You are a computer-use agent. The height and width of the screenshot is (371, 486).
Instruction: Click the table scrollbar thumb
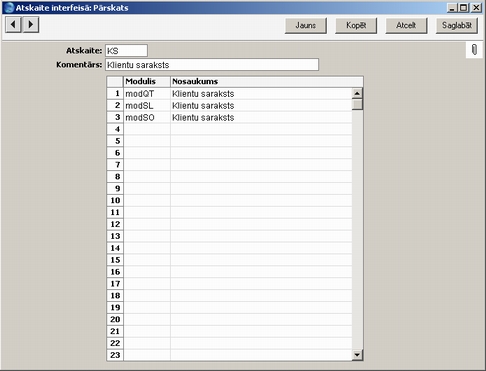click(x=357, y=104)
